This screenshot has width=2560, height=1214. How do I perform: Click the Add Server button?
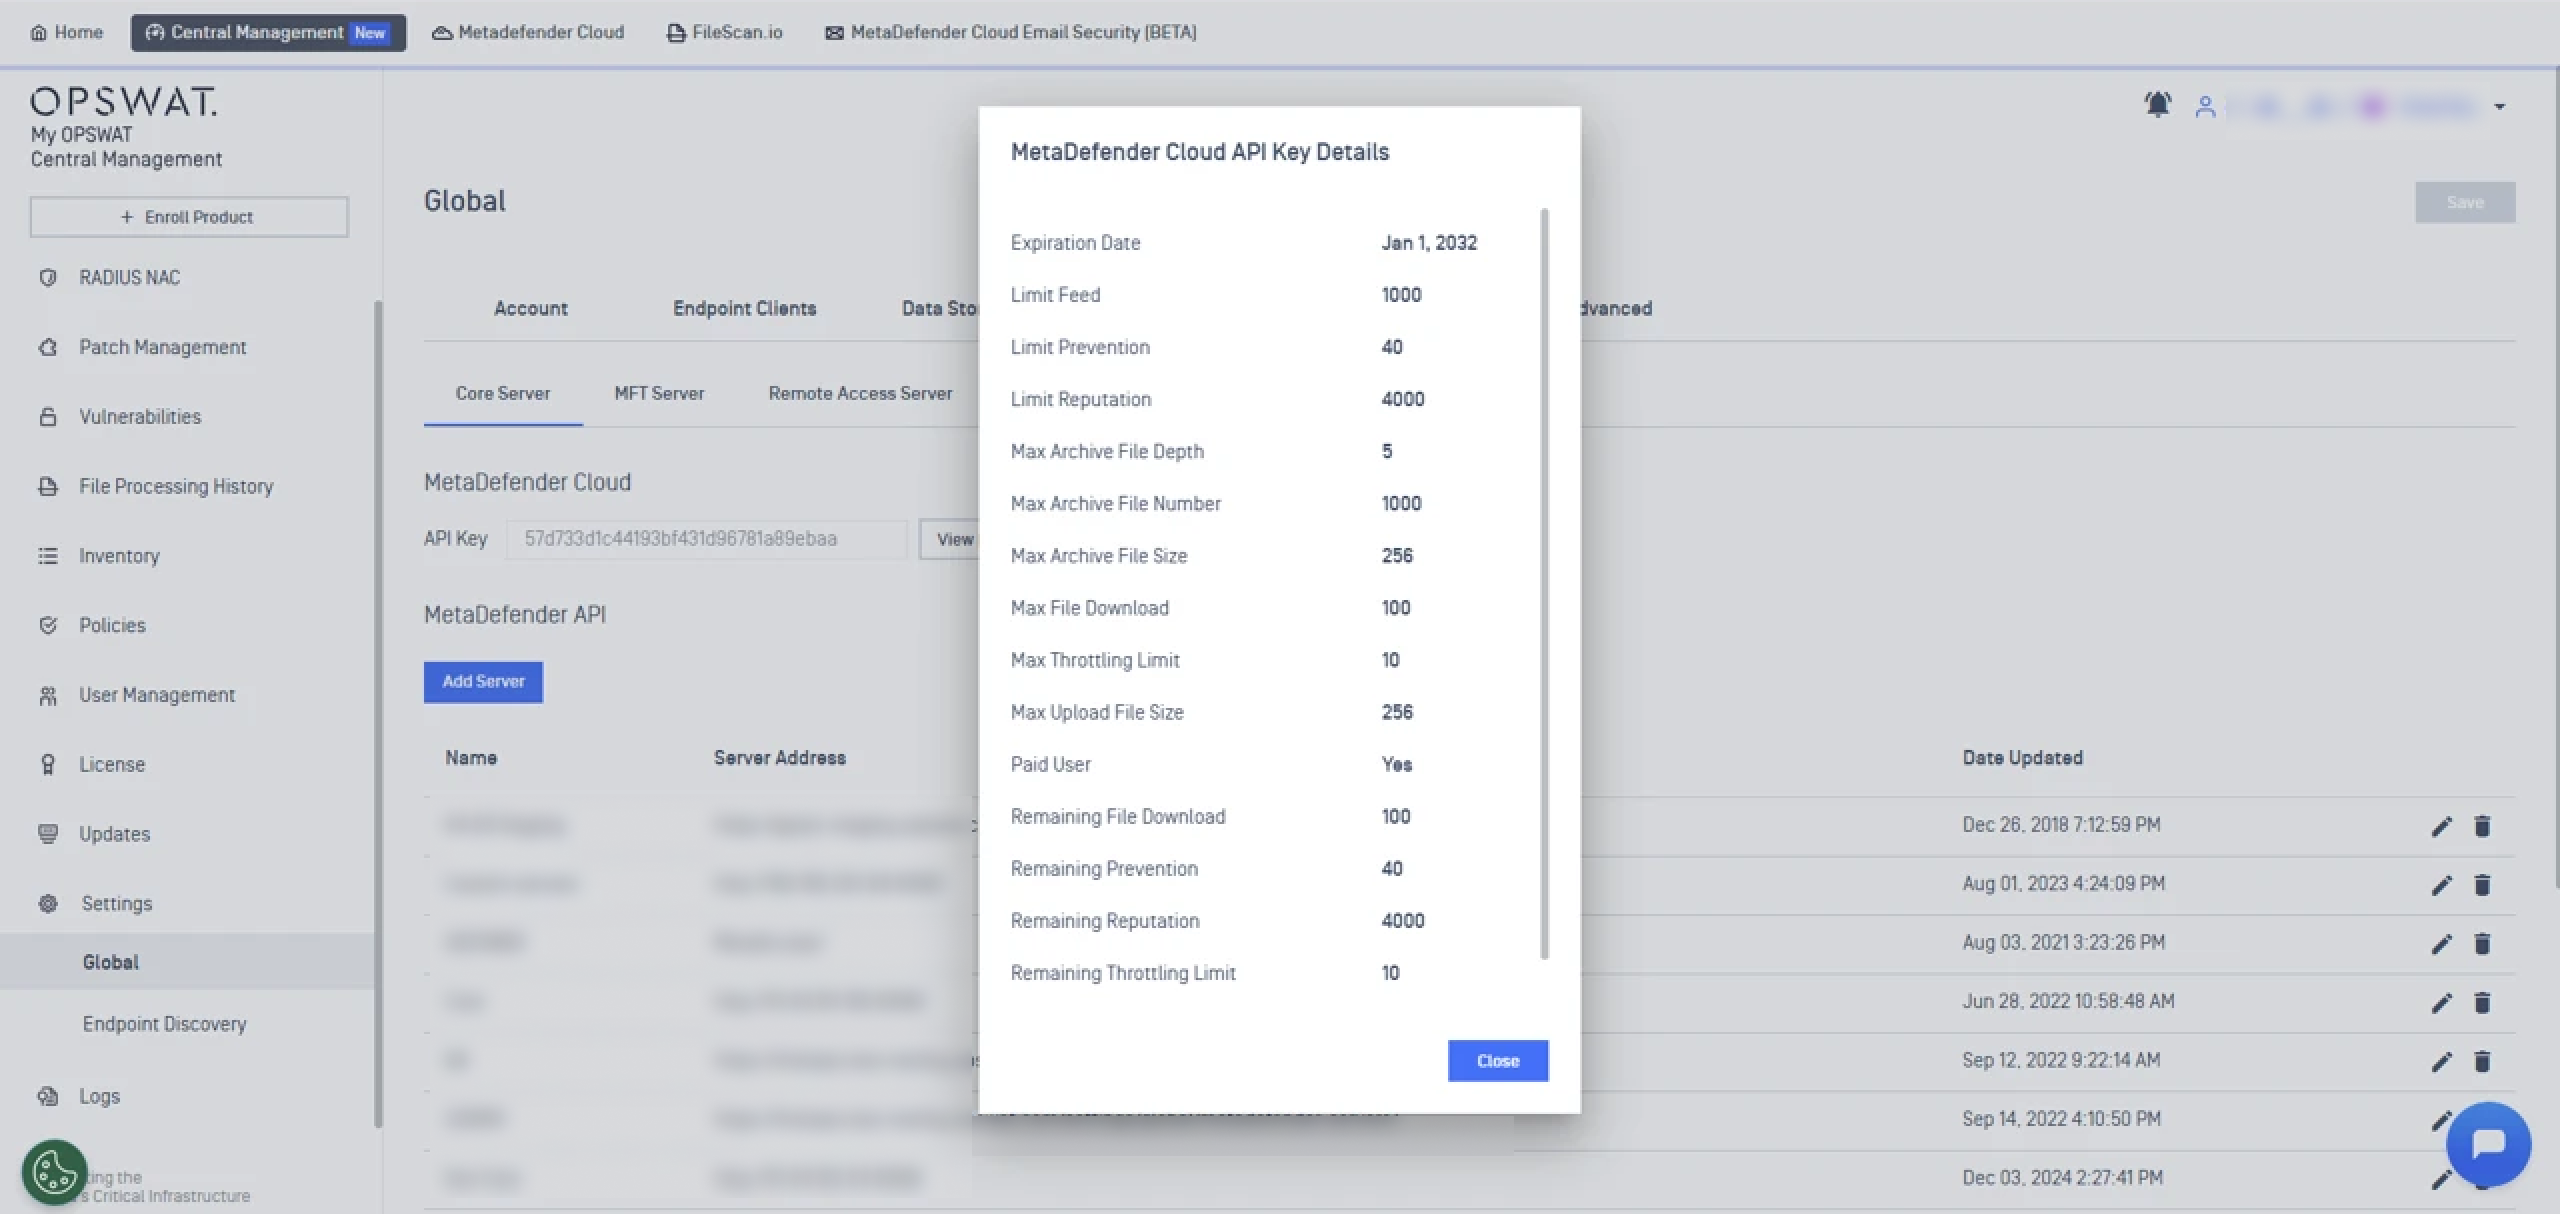(x=483, y=682)
